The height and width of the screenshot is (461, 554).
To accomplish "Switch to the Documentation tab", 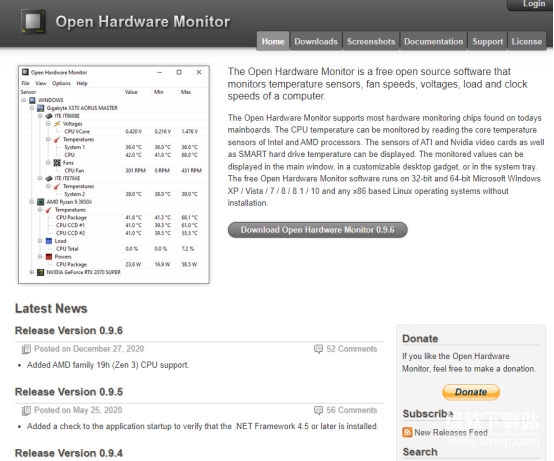I will coord(434,41).
